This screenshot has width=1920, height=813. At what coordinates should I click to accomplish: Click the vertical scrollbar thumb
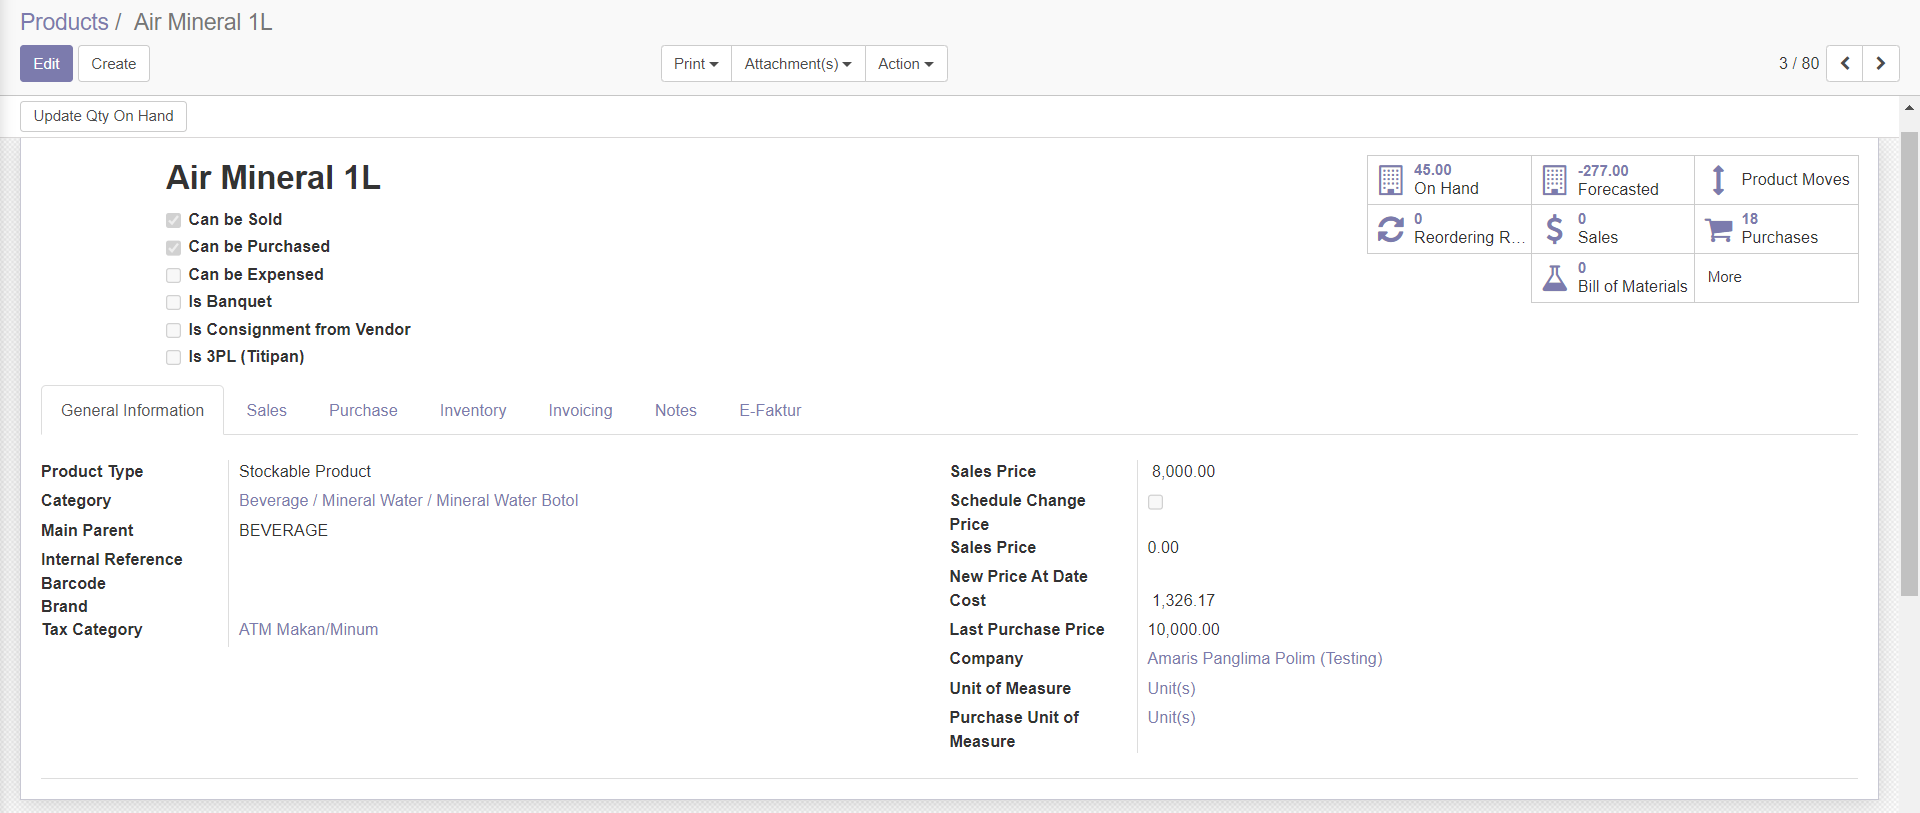[x=1909, y=363]
